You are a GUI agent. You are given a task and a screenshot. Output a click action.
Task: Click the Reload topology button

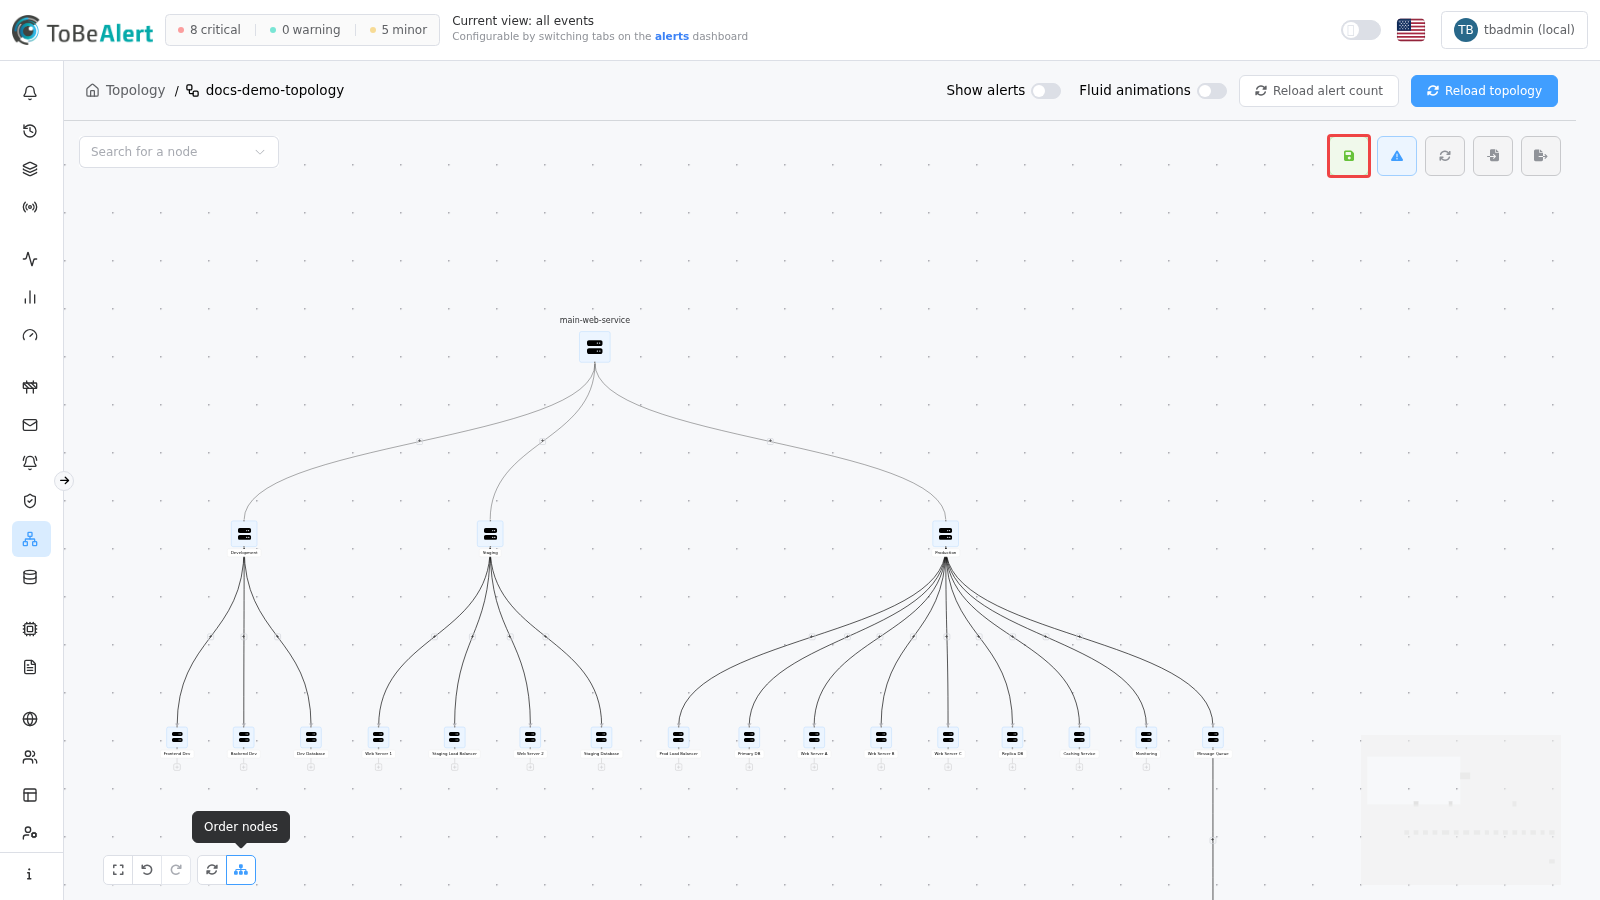tap(1484, 91)
